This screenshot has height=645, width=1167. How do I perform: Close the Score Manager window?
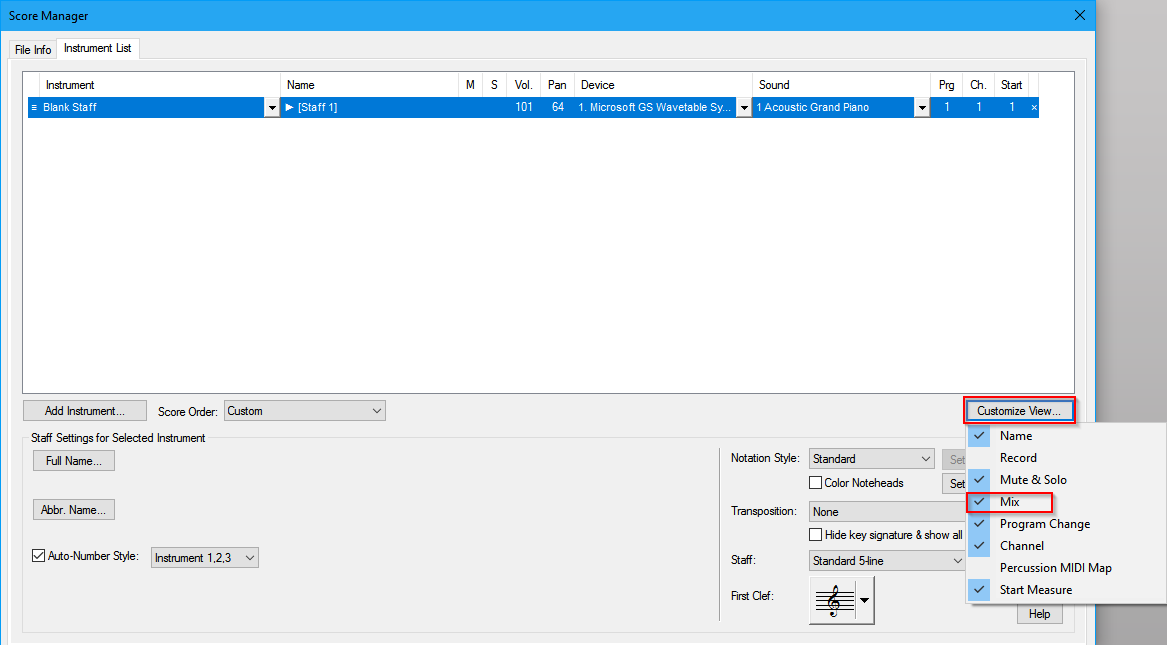1079,15
